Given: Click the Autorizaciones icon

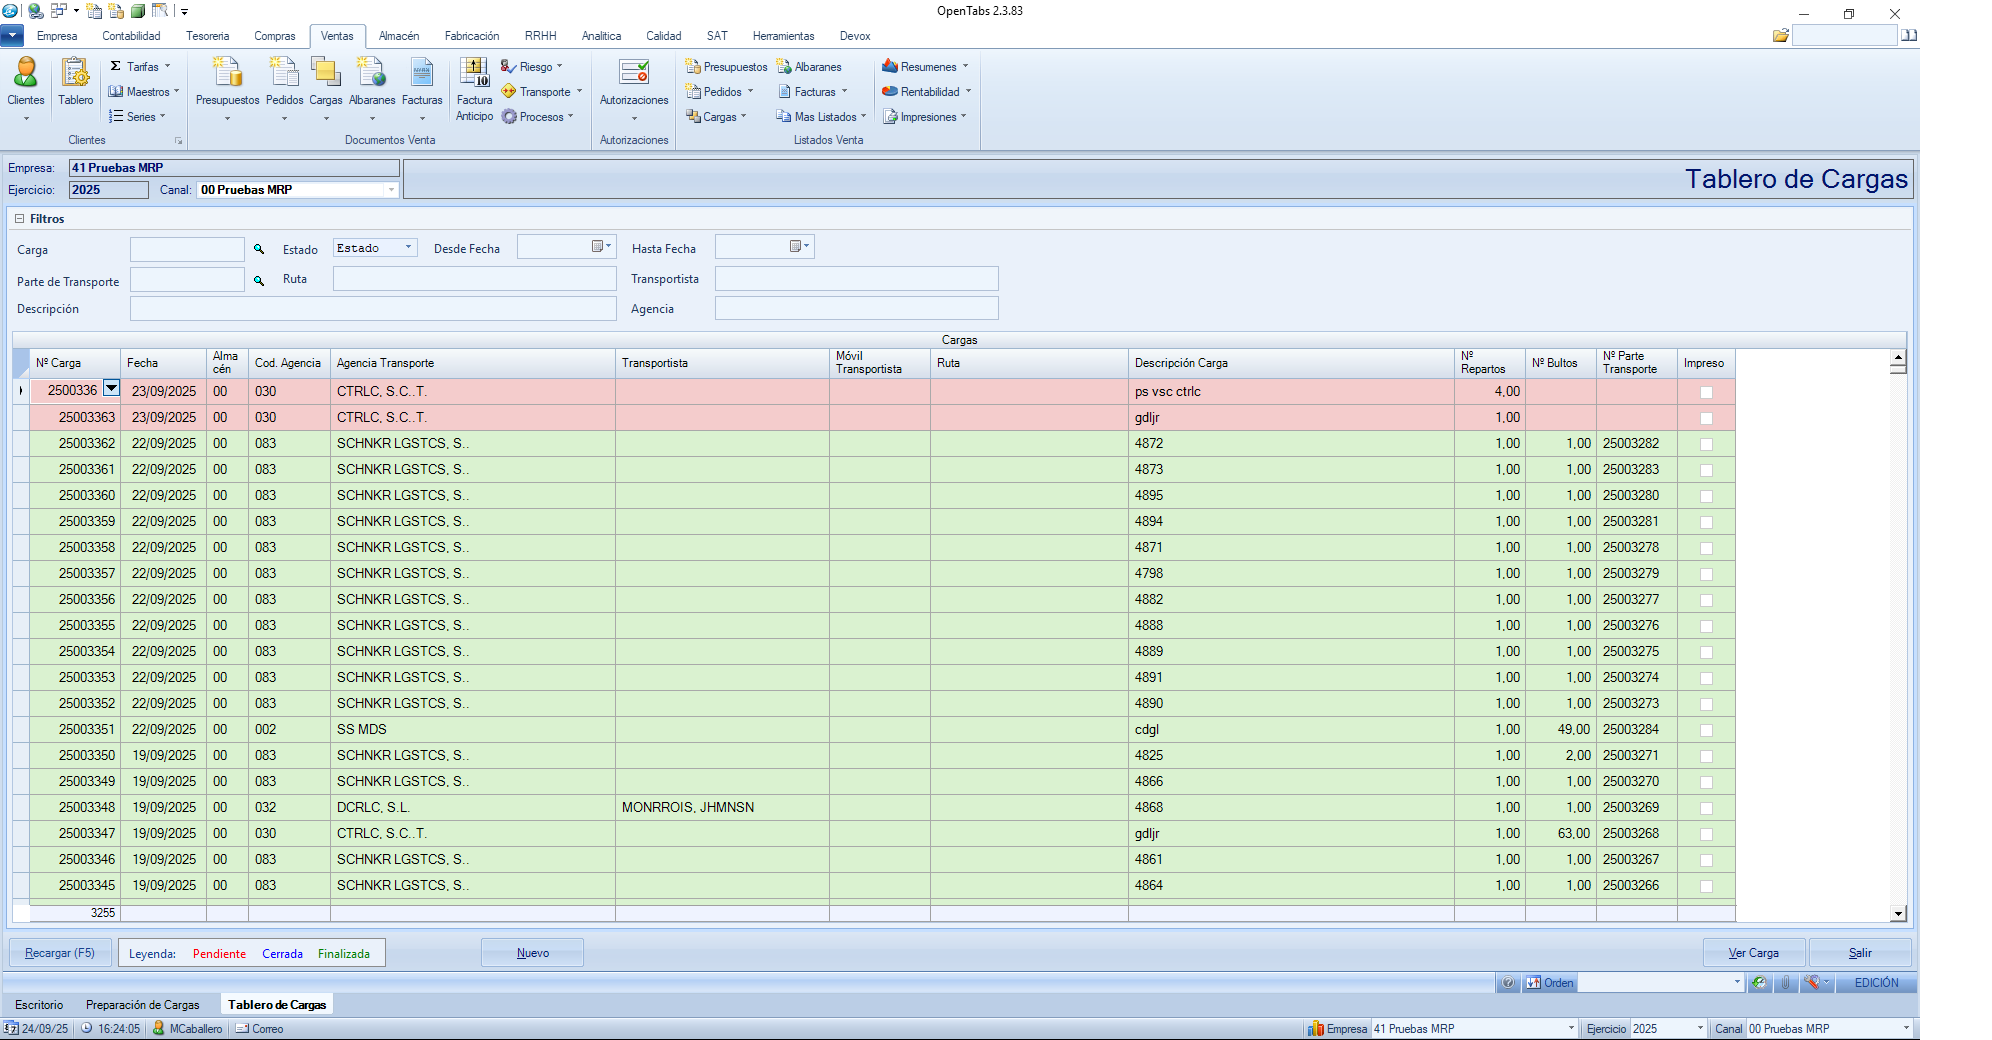Looking at the screenshot, I should 634,80.
